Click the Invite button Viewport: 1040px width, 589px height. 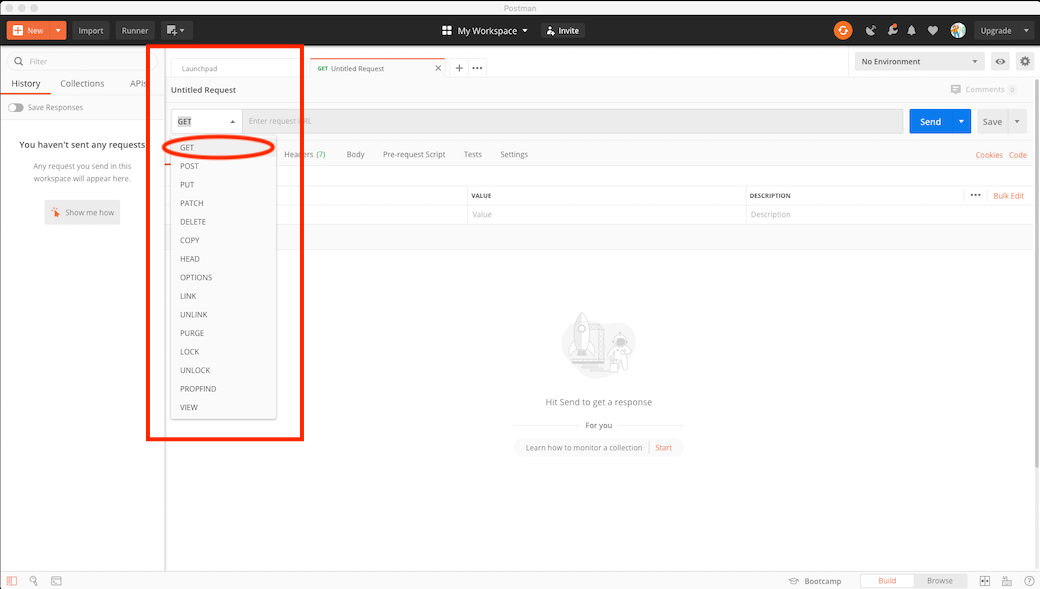[562, 31]
